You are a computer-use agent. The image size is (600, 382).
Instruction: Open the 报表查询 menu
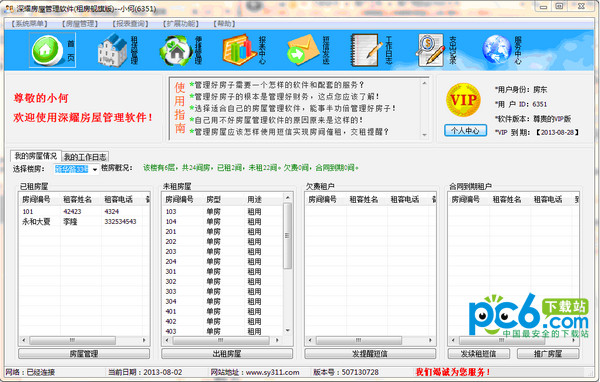pyautogui.click(x=130, y=24)
